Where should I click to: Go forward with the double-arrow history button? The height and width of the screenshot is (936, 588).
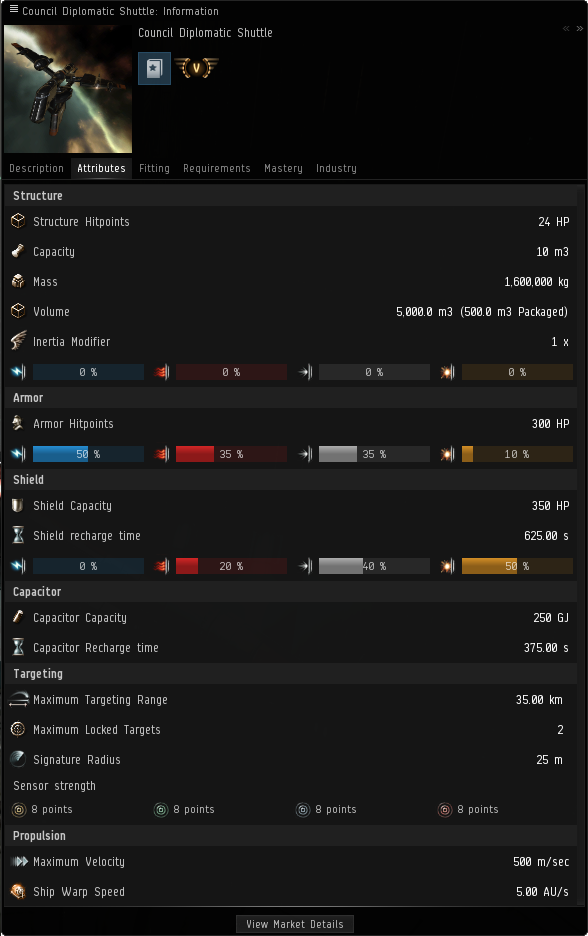coord(579,29)
